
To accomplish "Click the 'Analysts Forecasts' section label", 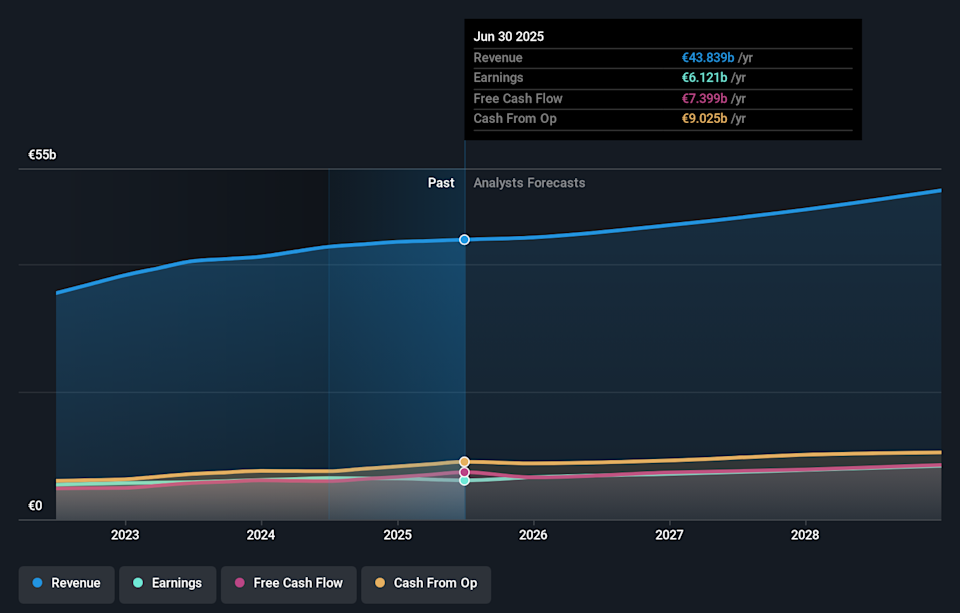I will 529,183.
